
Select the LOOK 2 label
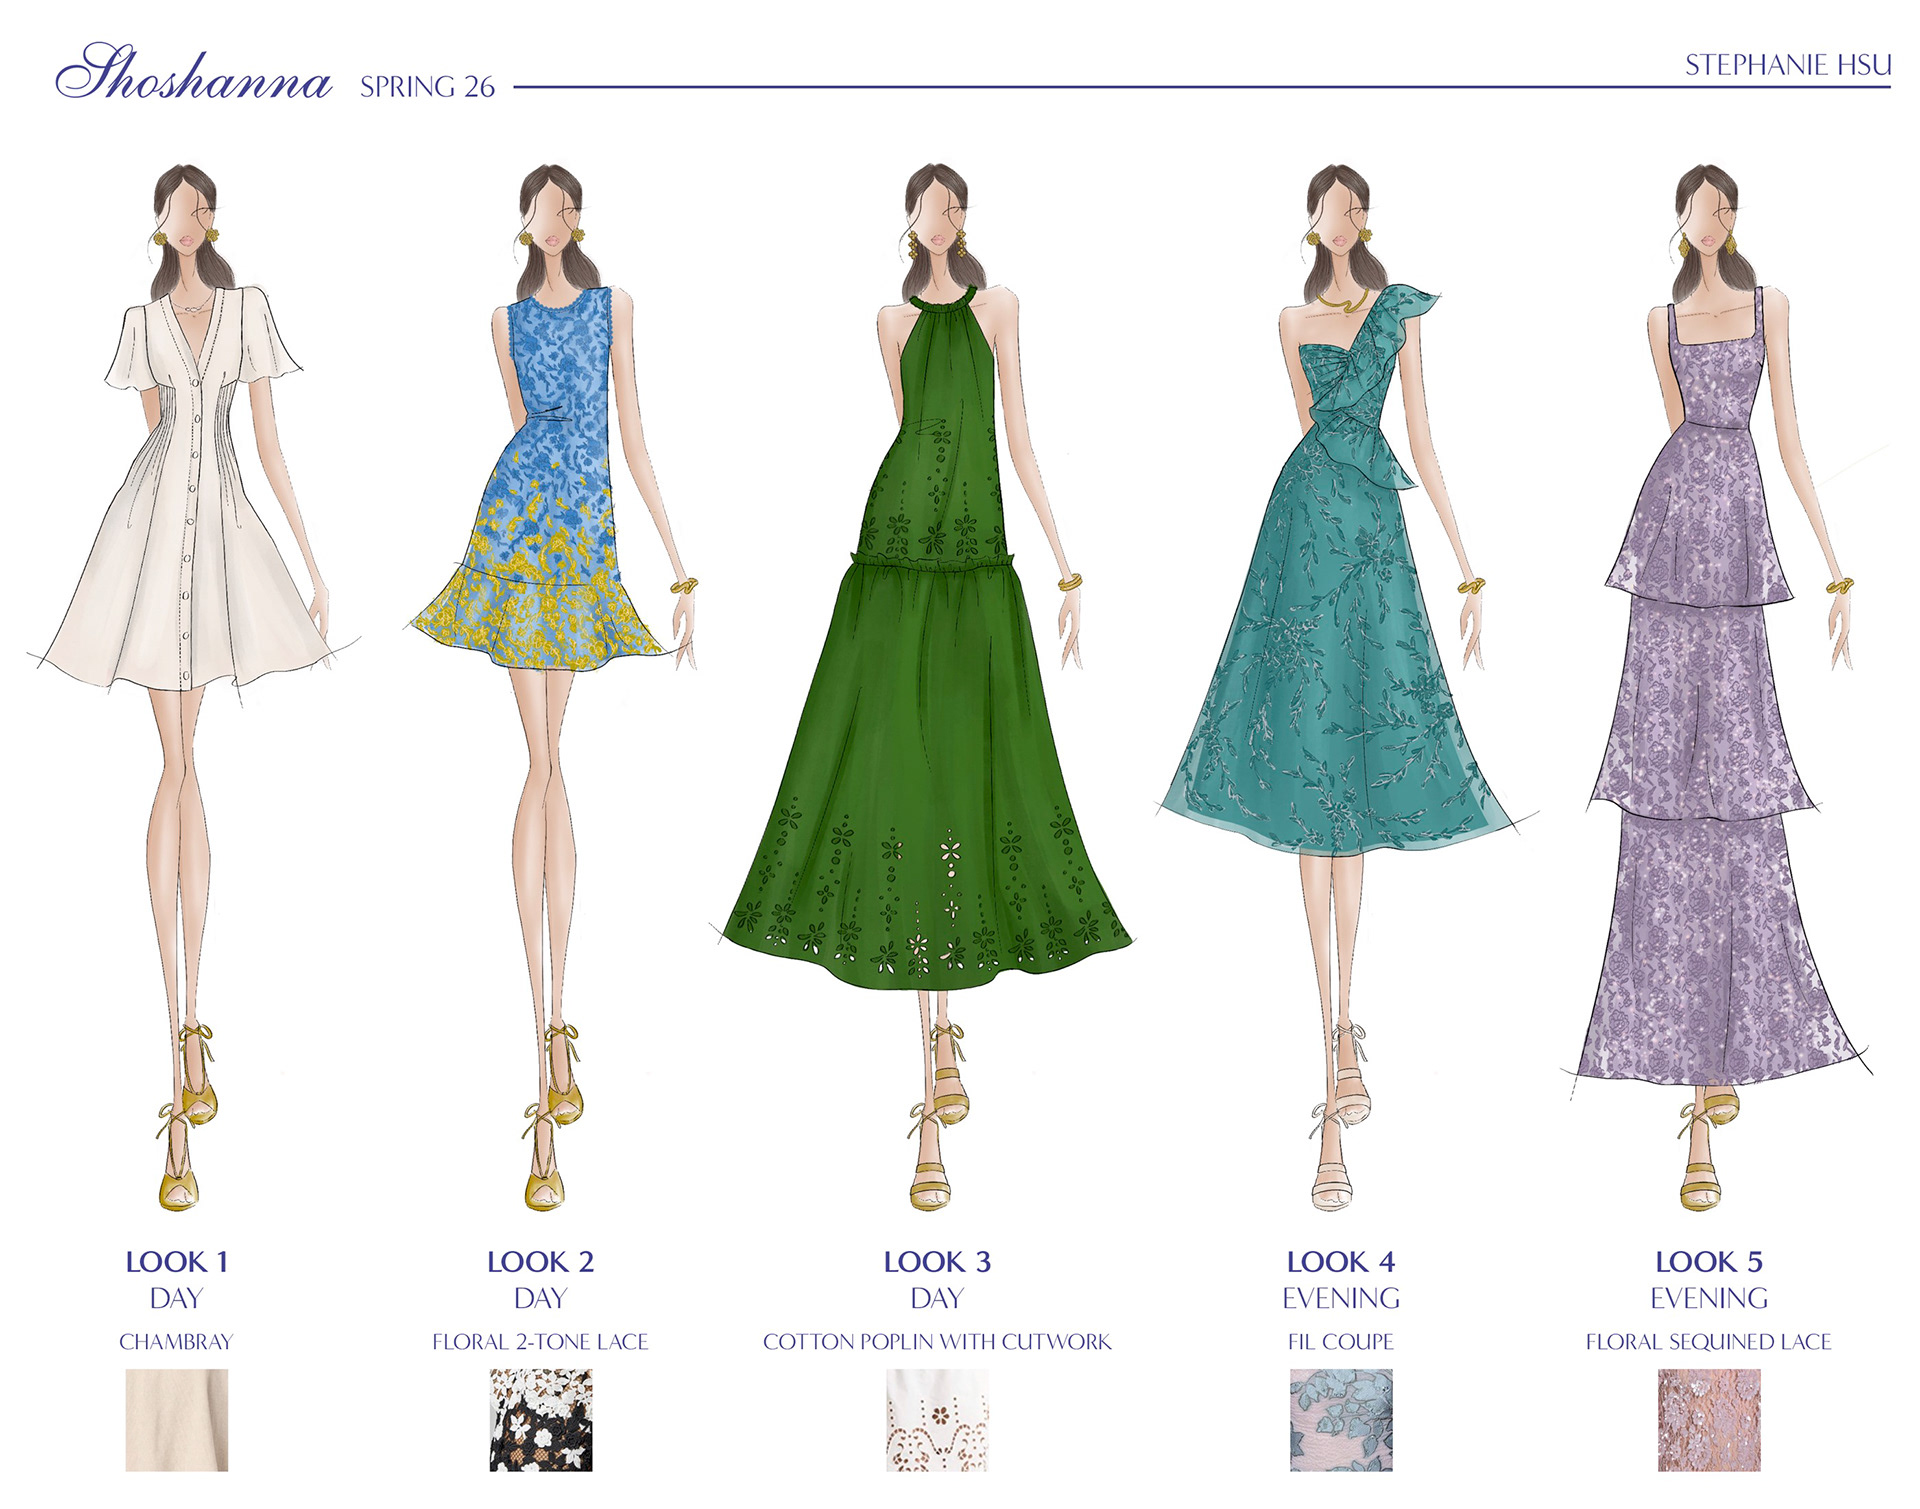coord(540,1262)
